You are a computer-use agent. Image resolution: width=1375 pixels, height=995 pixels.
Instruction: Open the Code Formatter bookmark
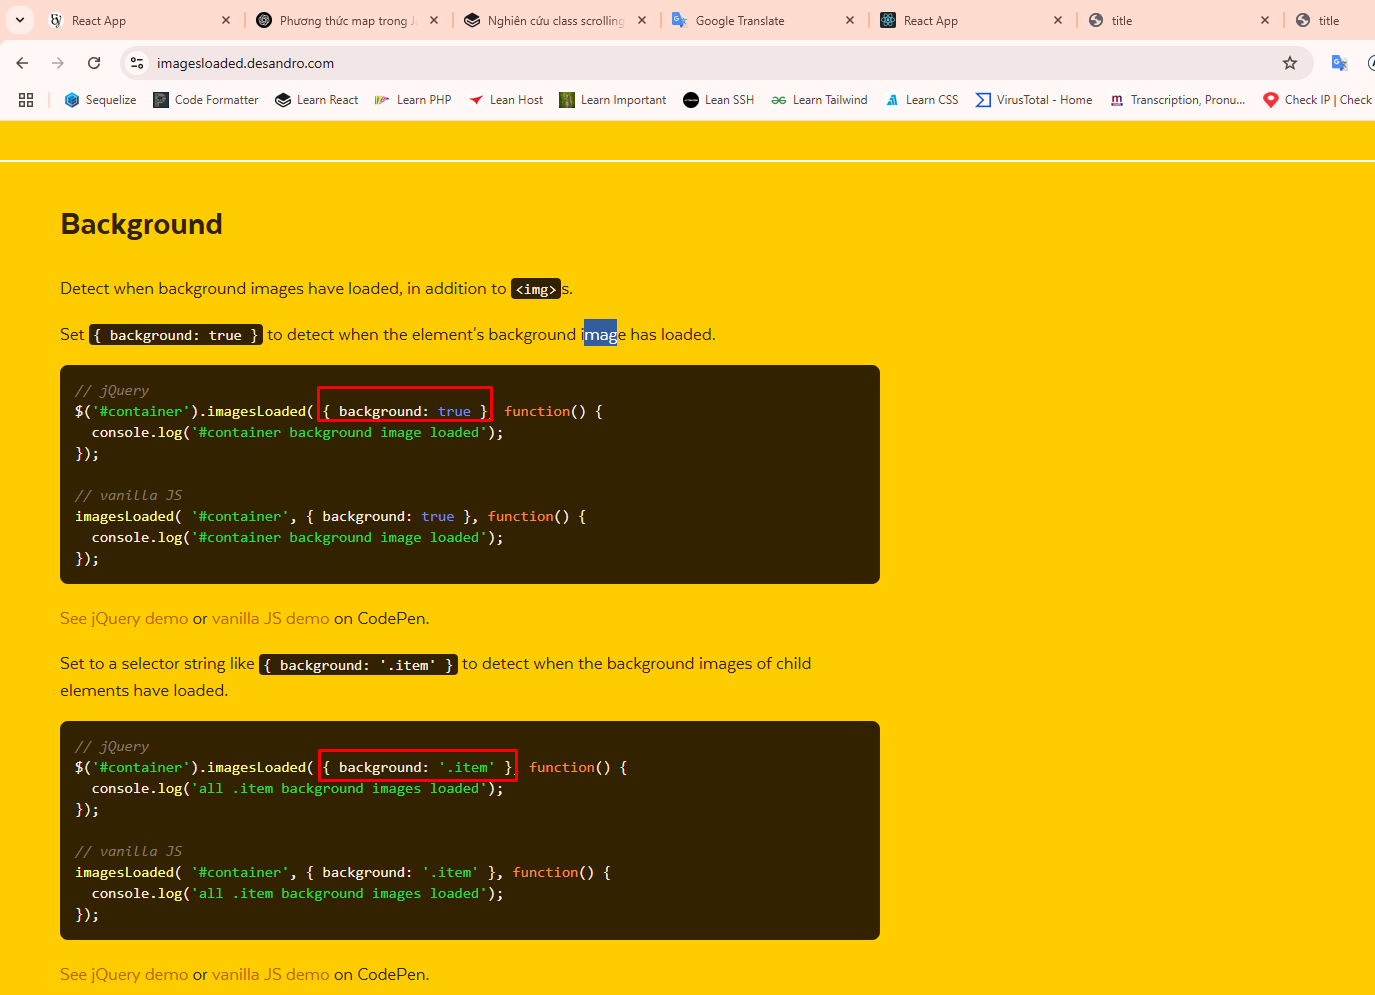point(206,100)
